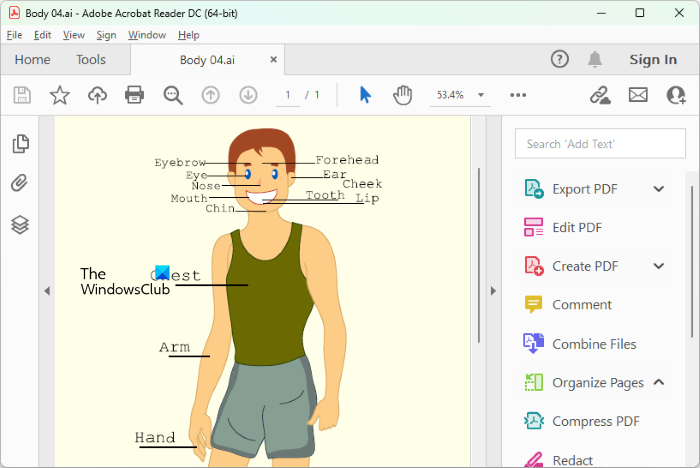Open the Layers panel
This screenshot has width=700, height=468.
coord(20,224)
